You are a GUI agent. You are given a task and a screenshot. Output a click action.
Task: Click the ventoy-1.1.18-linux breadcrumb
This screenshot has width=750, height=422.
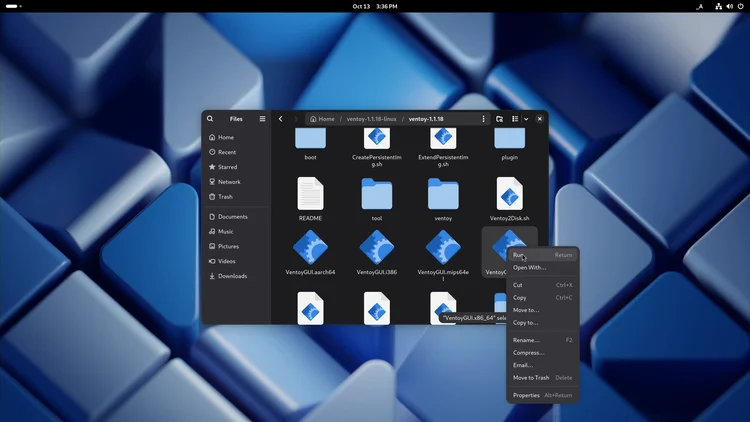[x=372, y=119]
